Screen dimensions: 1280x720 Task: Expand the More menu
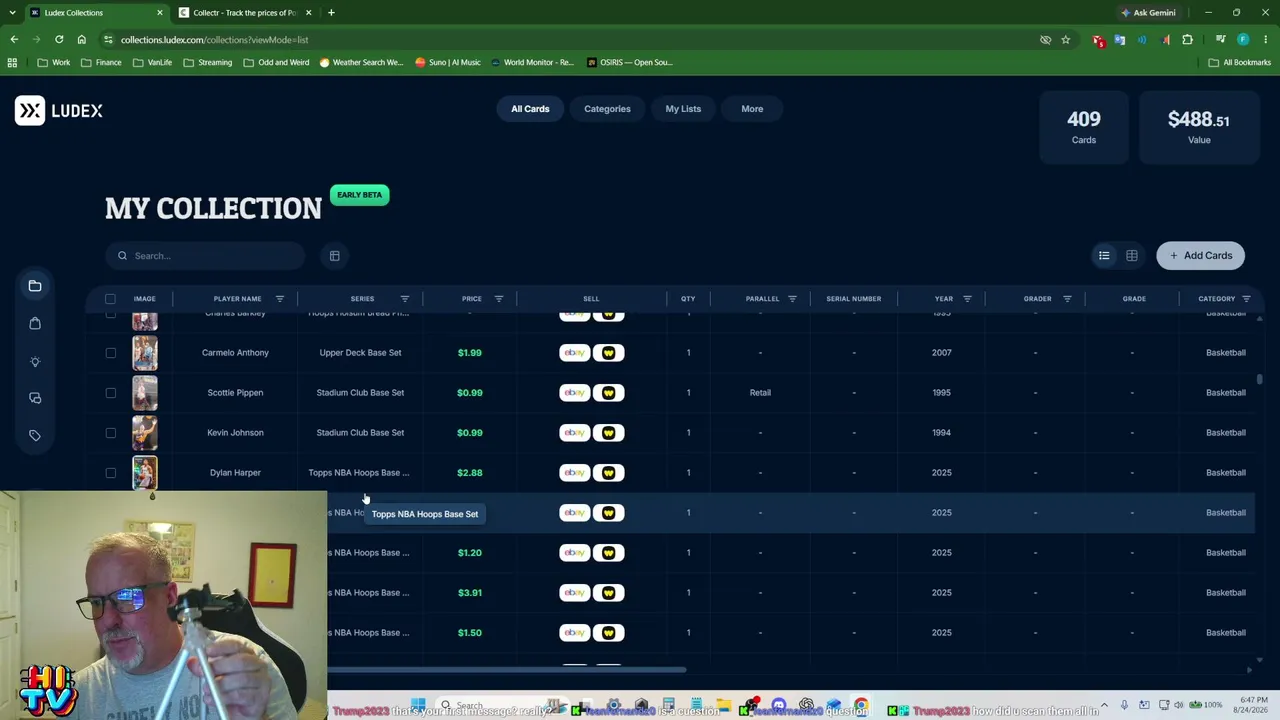click(752, 109)
